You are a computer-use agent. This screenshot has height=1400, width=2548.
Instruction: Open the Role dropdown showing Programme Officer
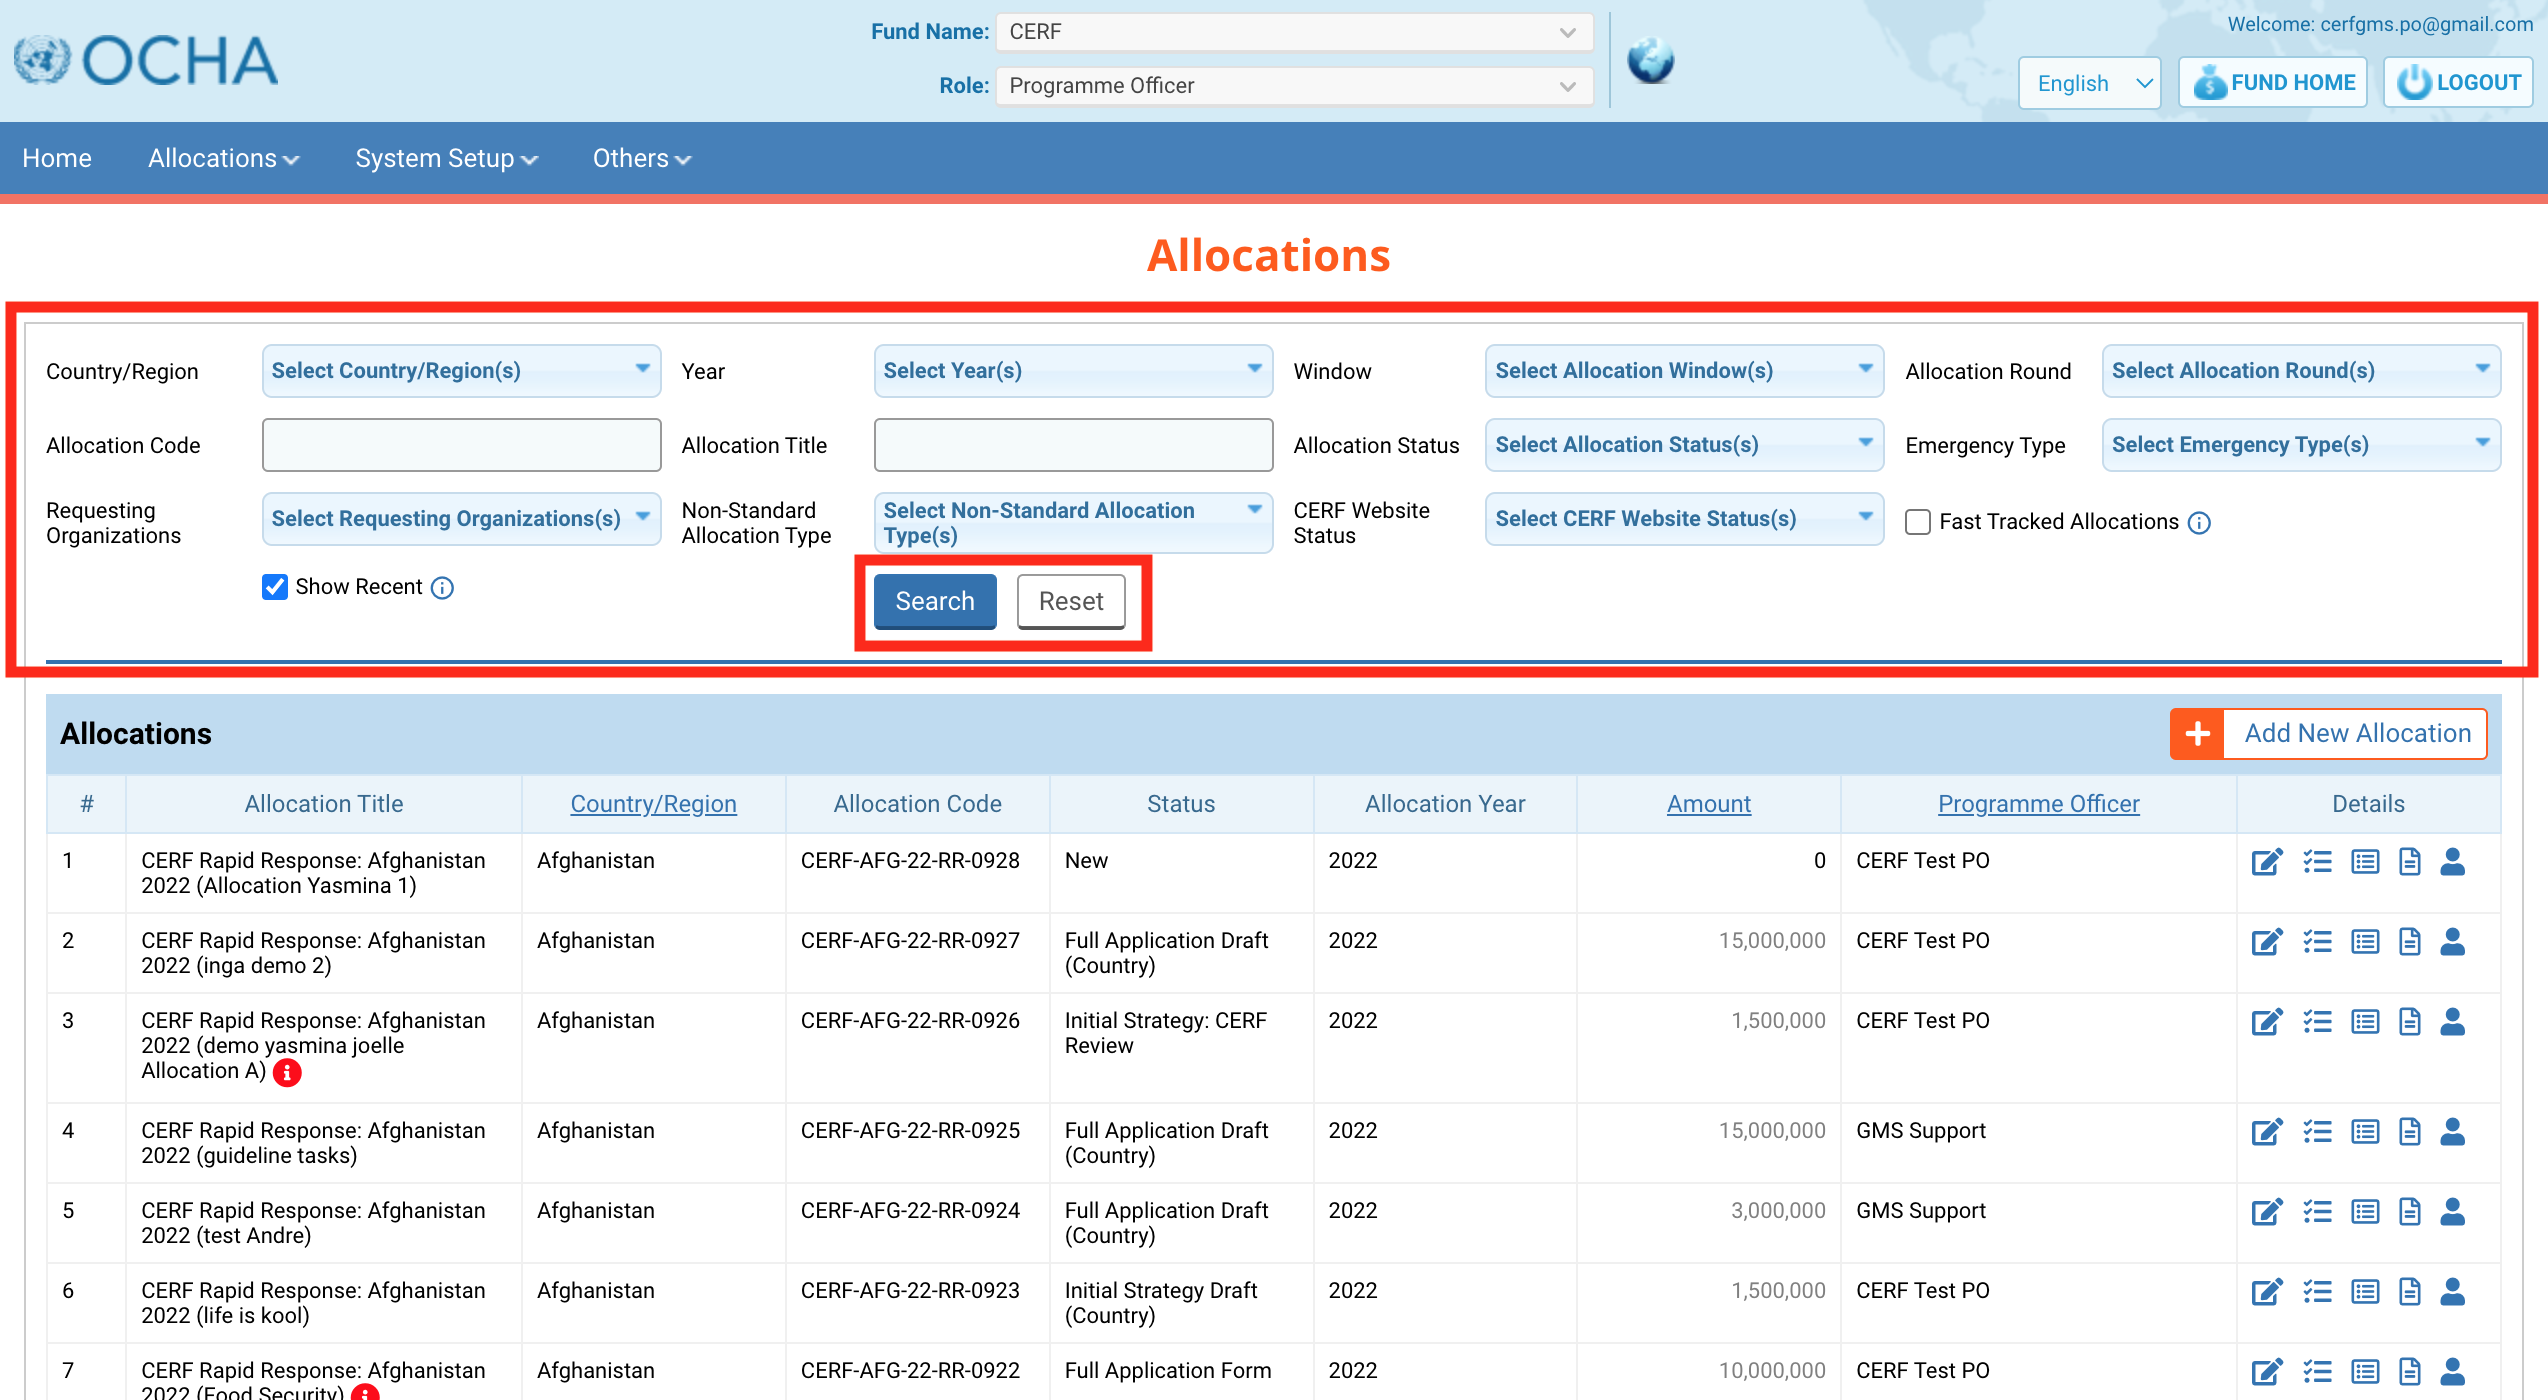[1295, 86]
